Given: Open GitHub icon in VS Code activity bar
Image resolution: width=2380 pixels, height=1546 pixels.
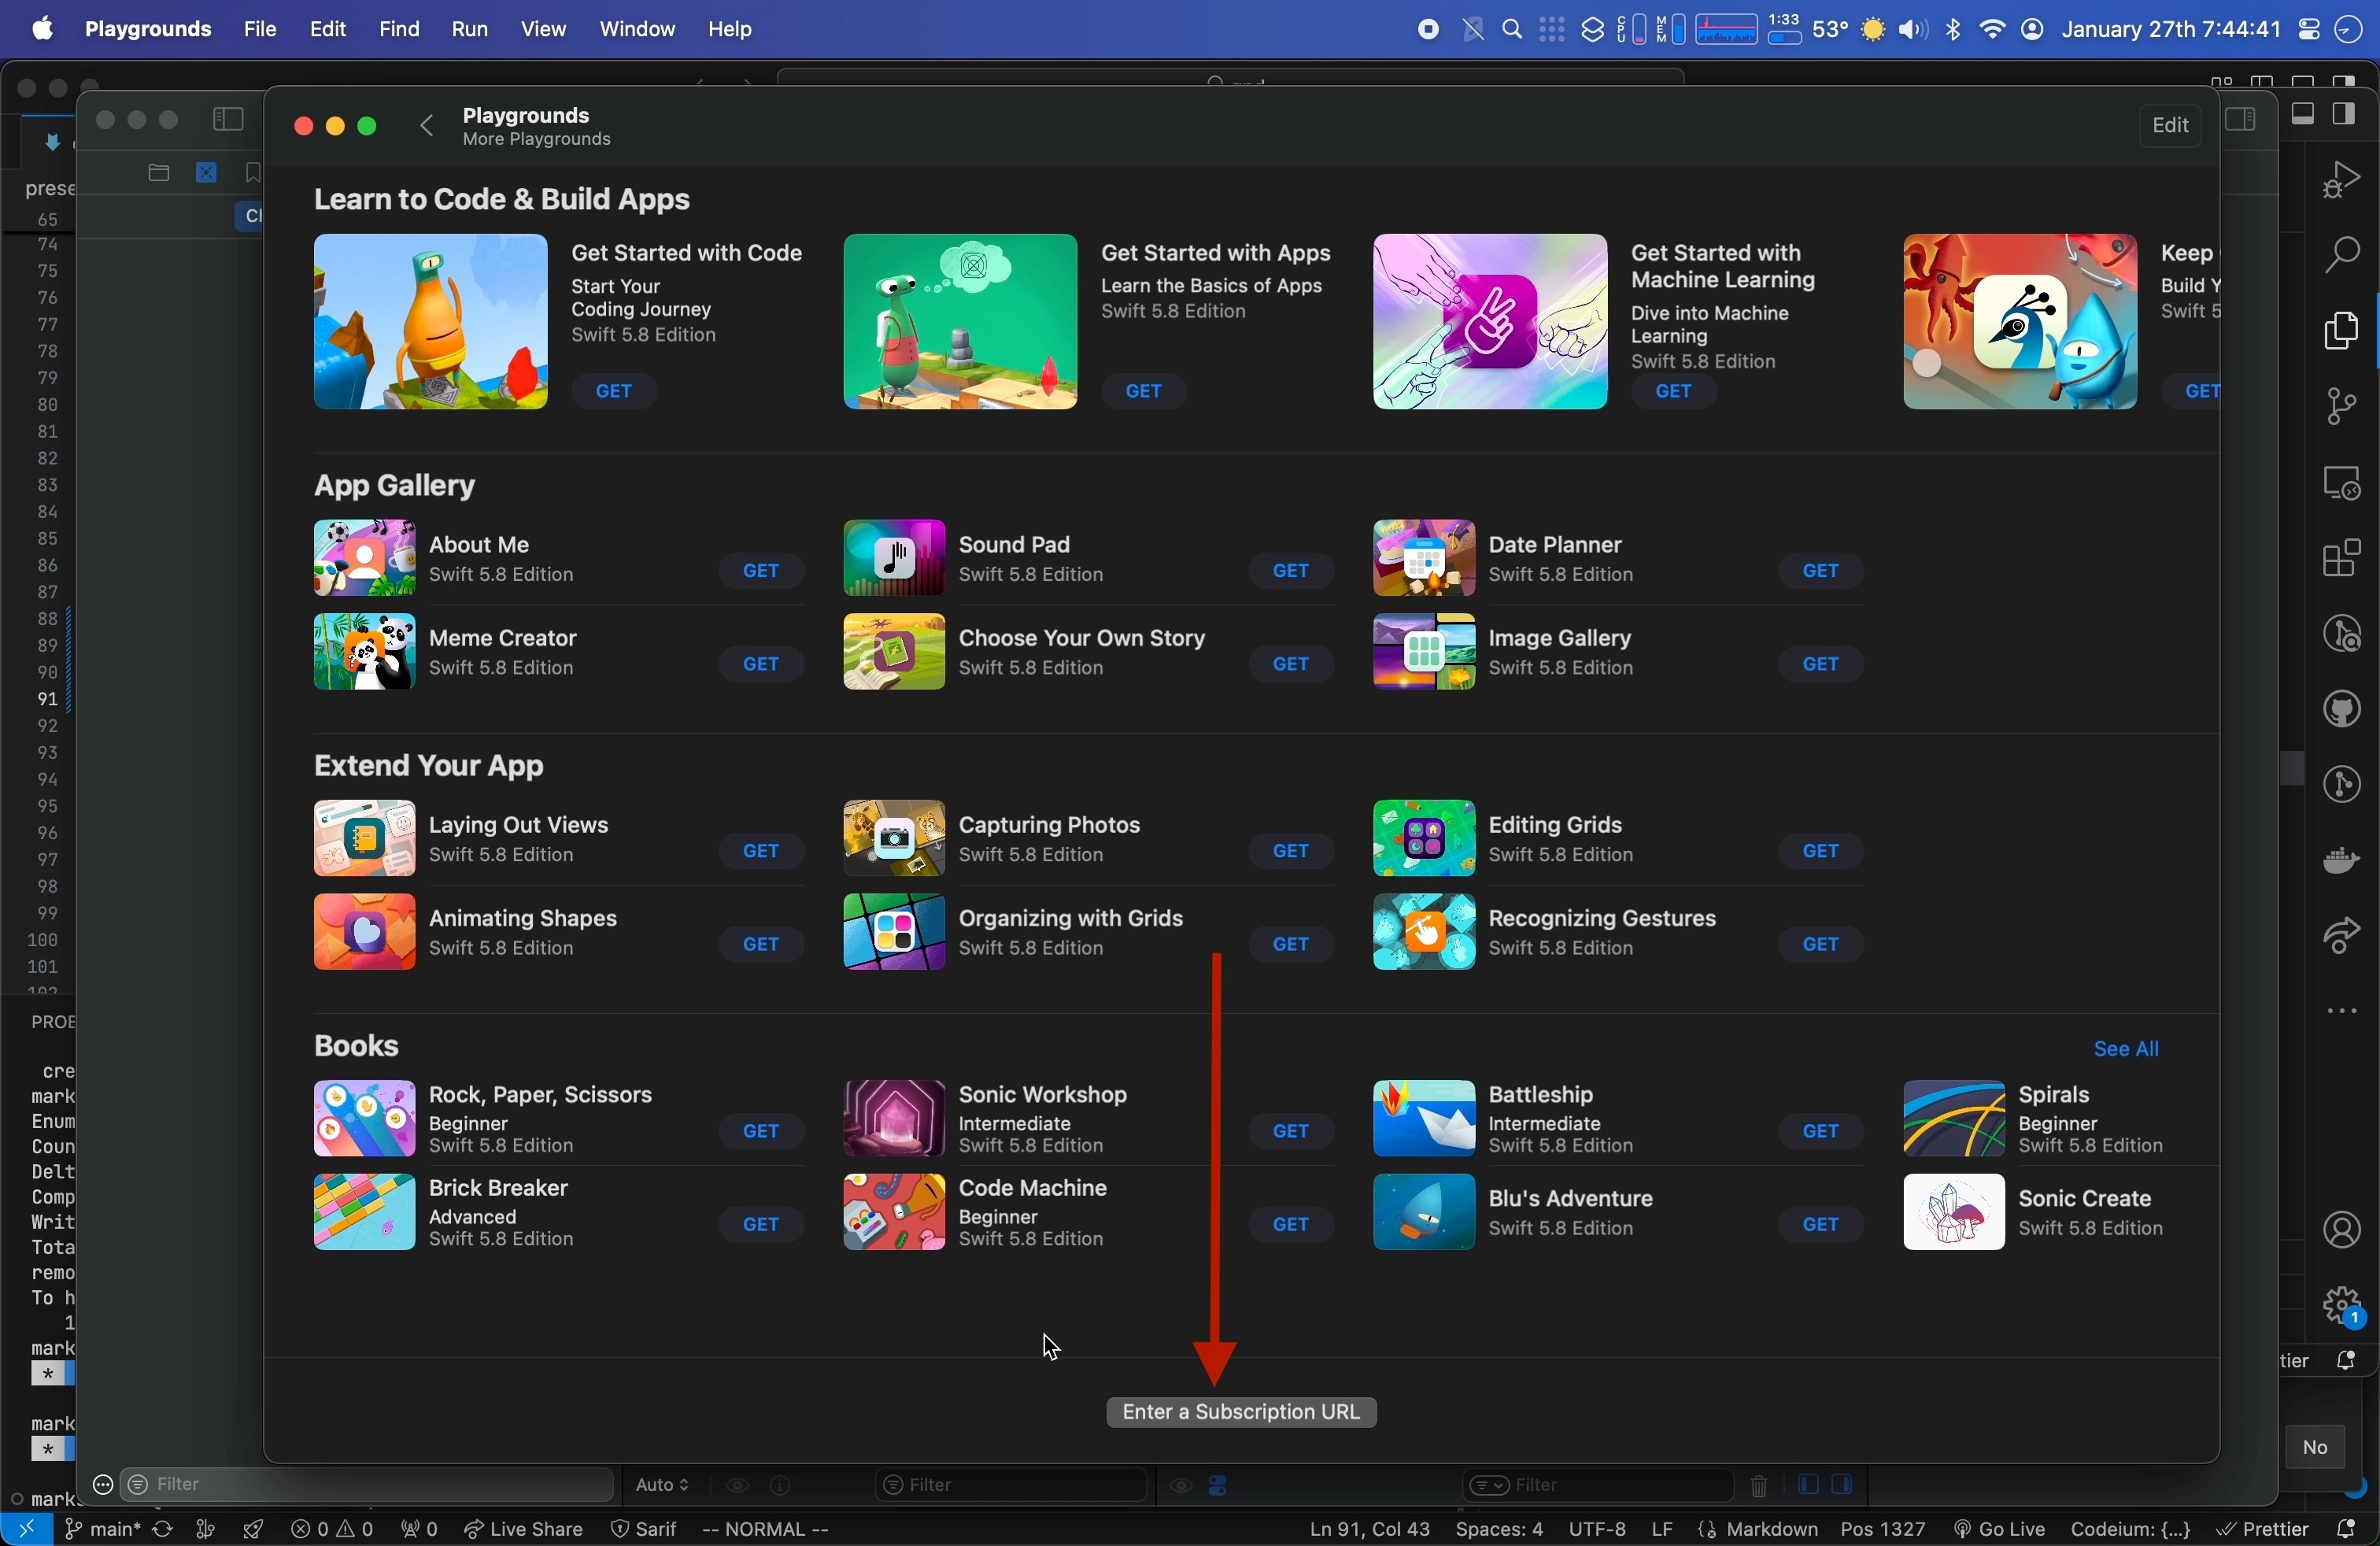Looking at the screenshot, I should tap(2342, 711).
